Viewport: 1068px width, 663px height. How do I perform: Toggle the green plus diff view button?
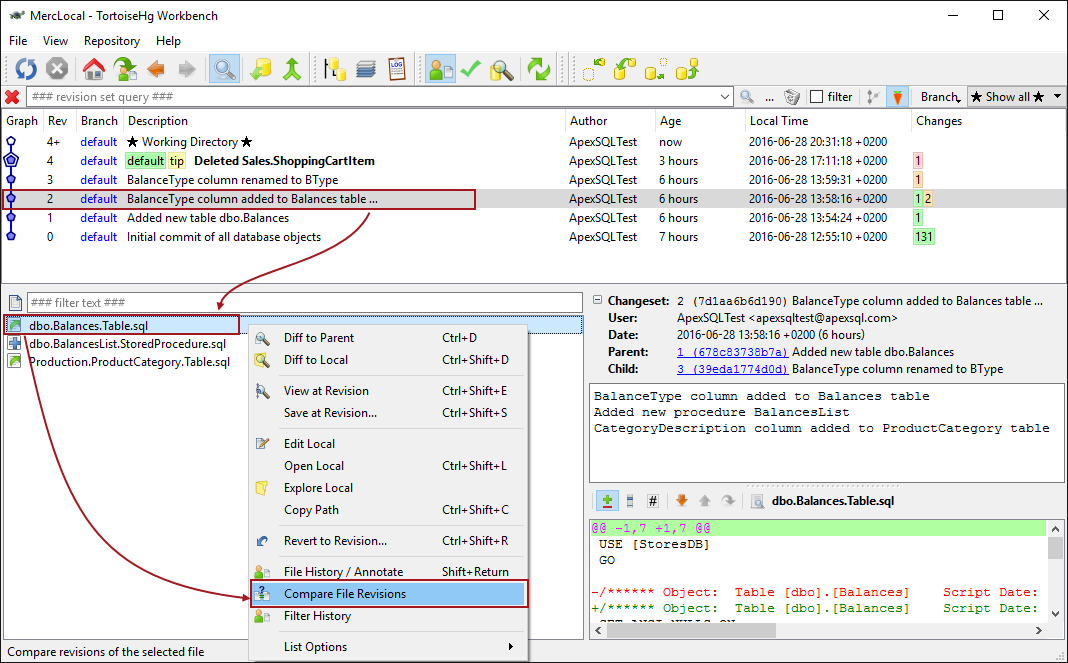click(x=606, y=501)
